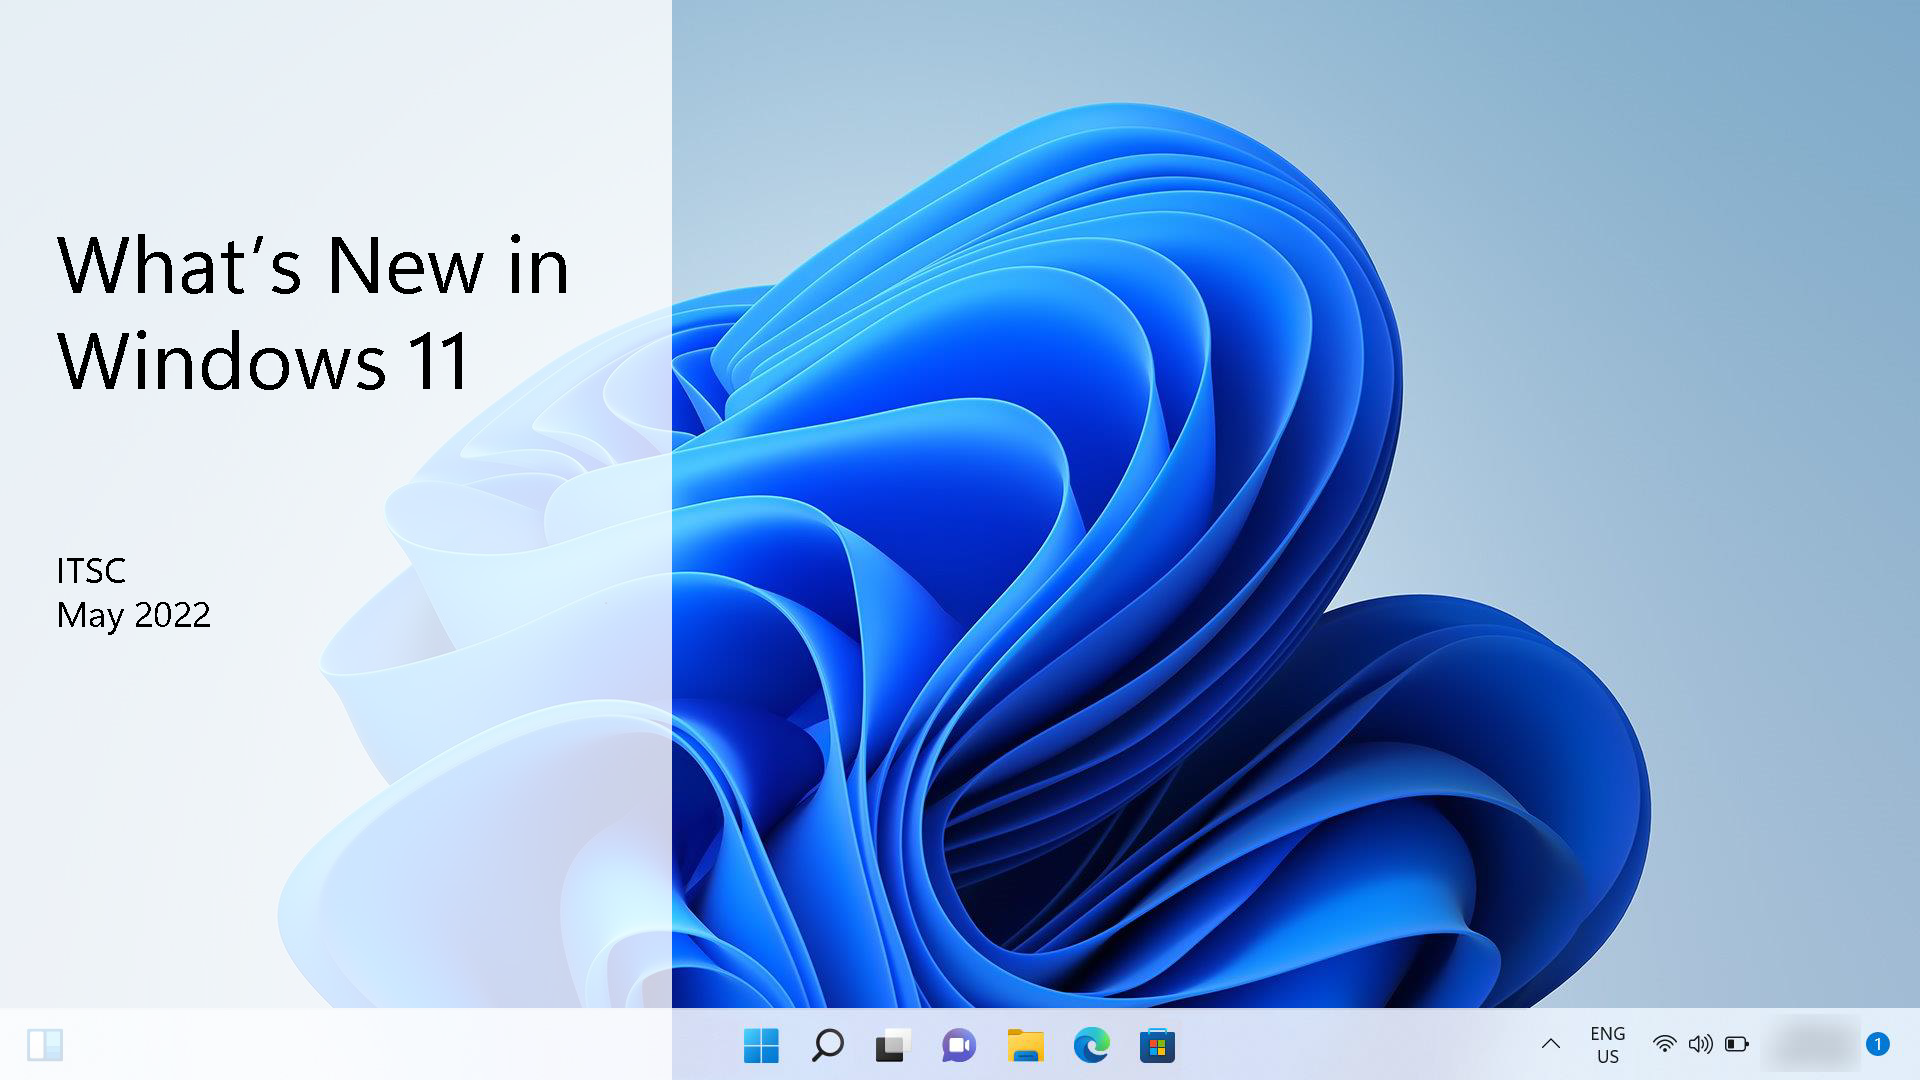Open File Explorer from taskbar
Screen dimensions: 1920x1080
pos(1025,1045)
